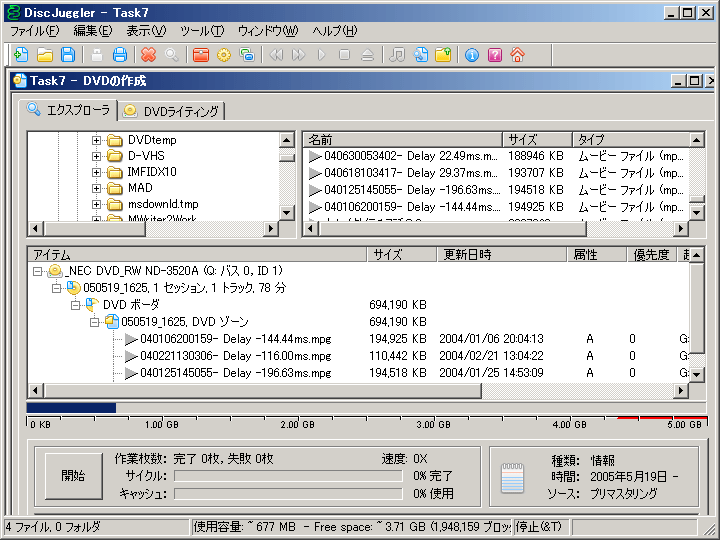Save task using the floppy disk icon

(68, 55)
